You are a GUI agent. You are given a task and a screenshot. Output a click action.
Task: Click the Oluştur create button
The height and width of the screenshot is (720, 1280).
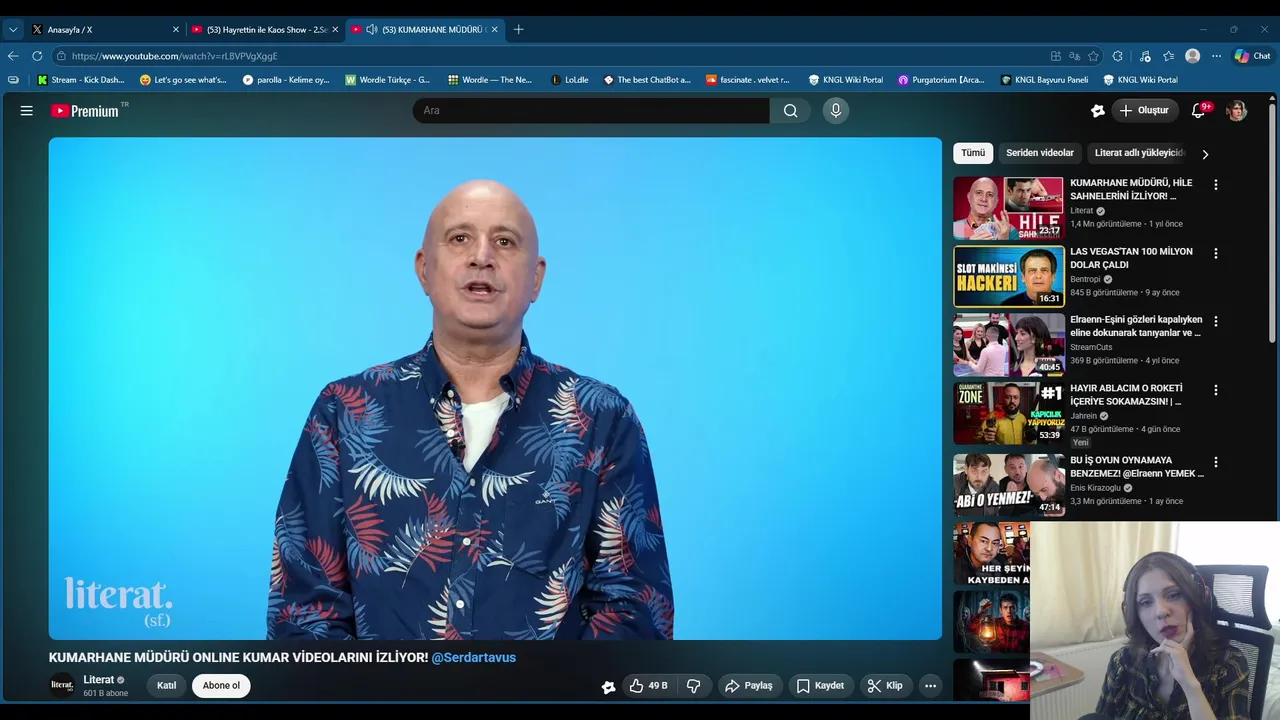[x=1143, y=111]
